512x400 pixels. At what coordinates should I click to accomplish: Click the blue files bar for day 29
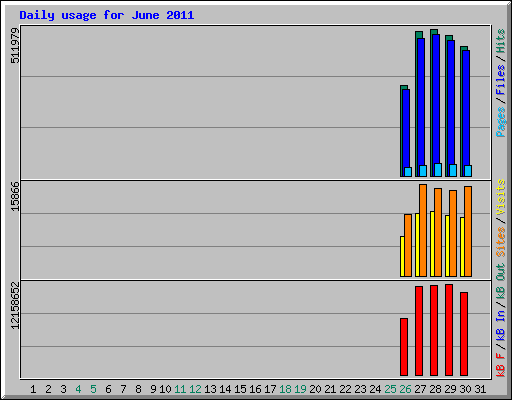pyautogui.click(x=451, y=102)
